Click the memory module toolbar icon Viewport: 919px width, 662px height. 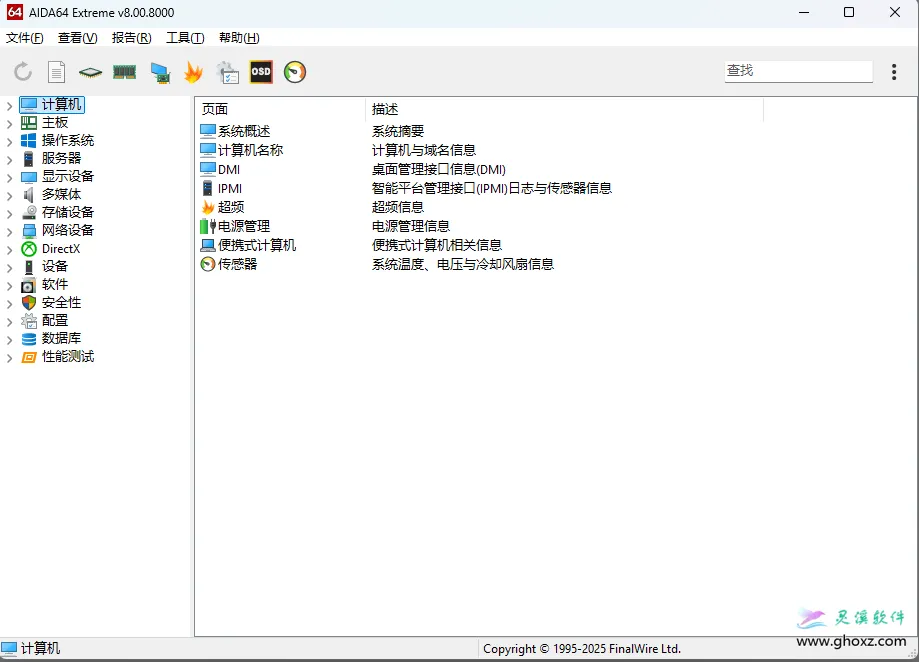[125, 72]
